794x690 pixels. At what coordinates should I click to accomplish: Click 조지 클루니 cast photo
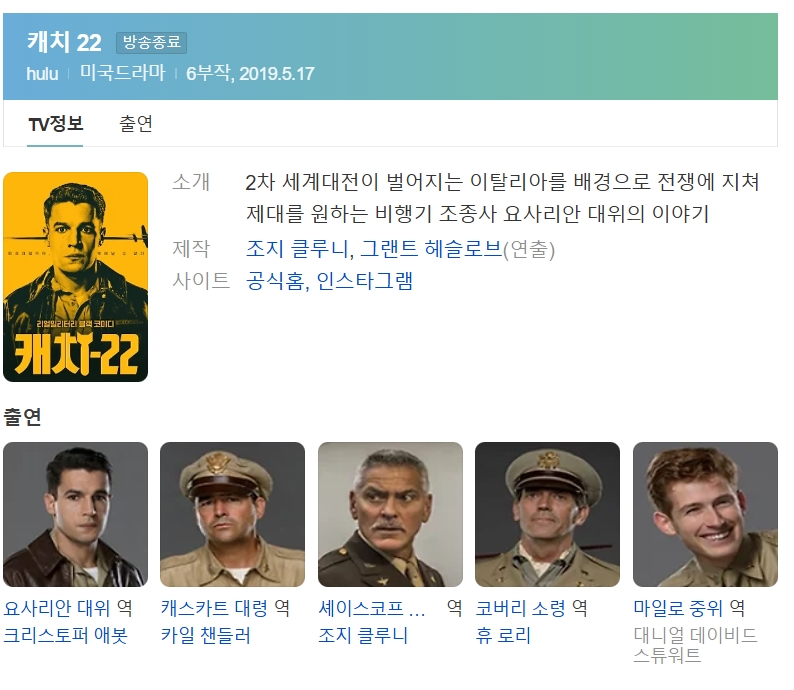390,514
